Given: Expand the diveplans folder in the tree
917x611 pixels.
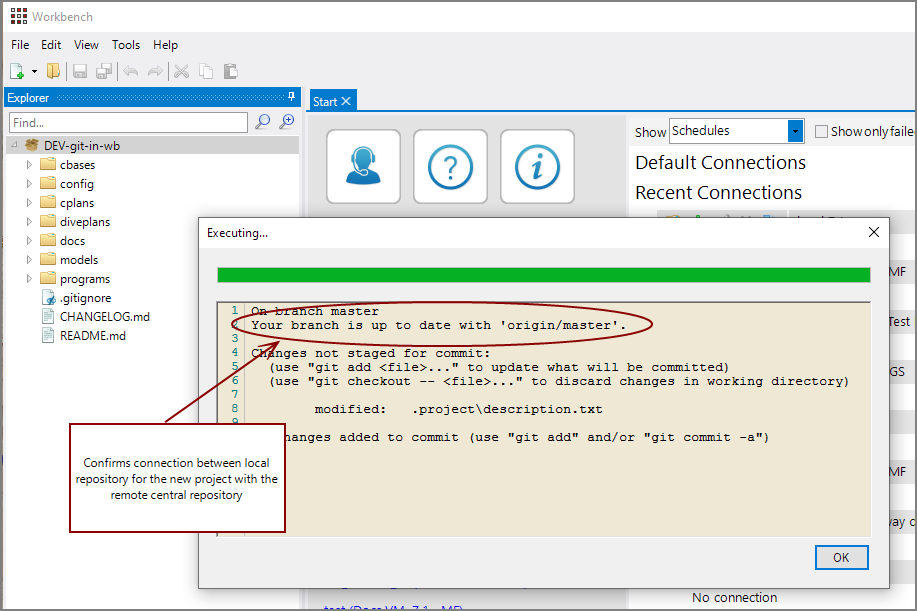Looking at the screenshot, I should click(31, 221).
